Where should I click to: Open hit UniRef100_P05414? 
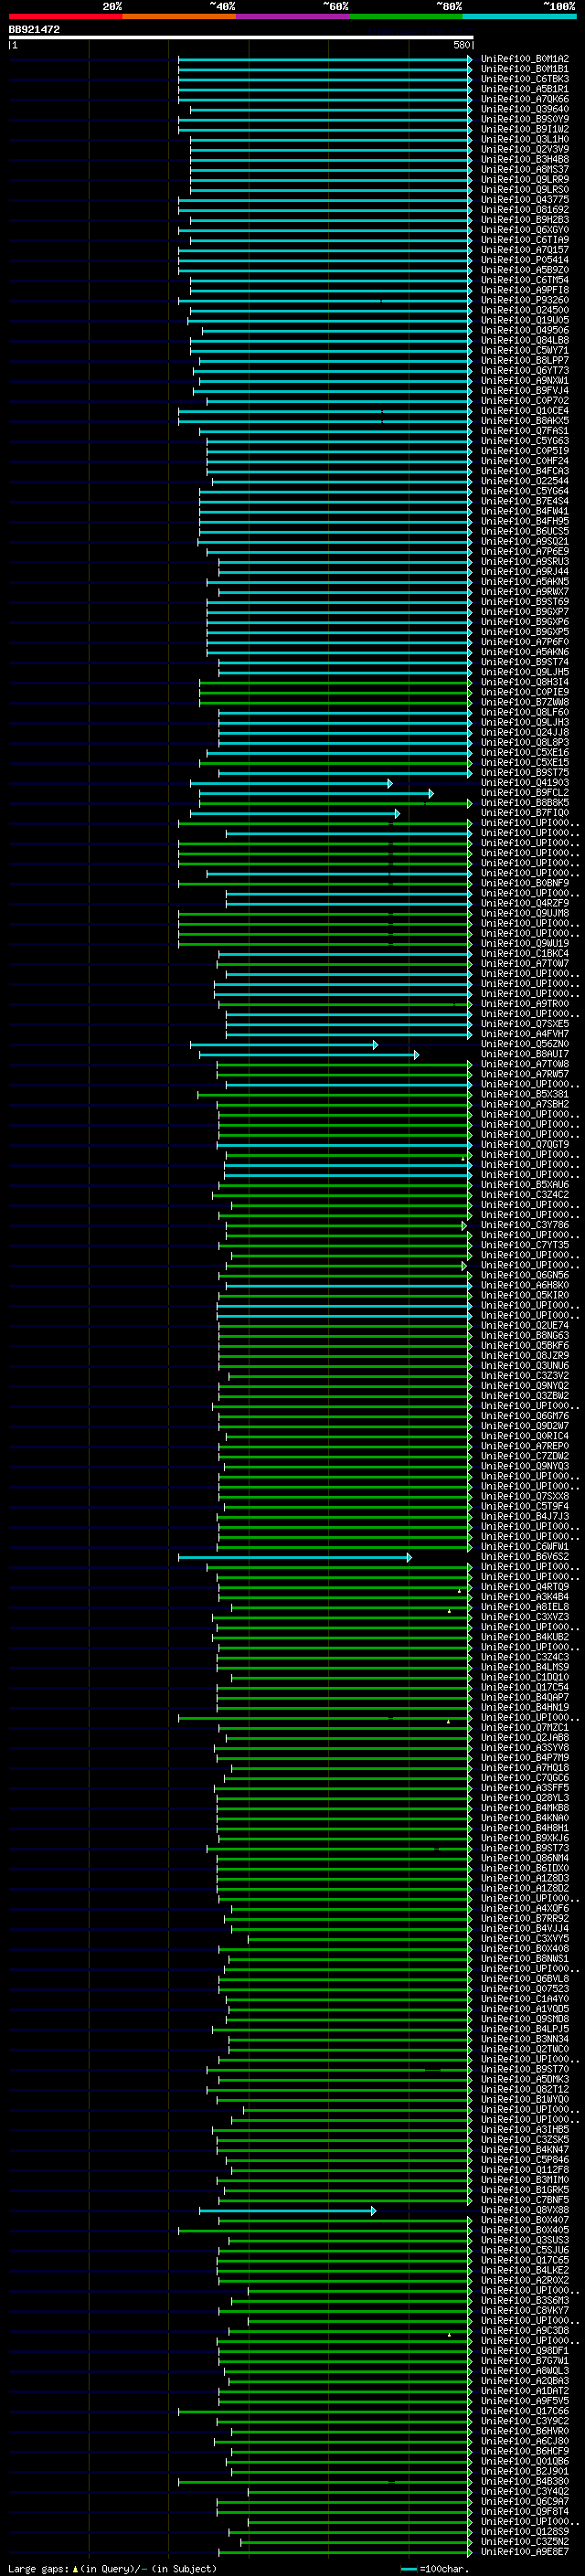coord(524,260)
